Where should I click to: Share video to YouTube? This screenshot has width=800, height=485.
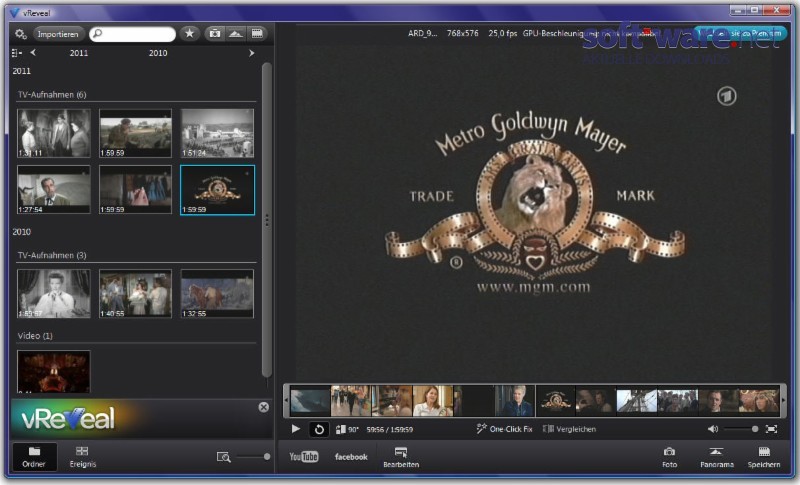304,456
